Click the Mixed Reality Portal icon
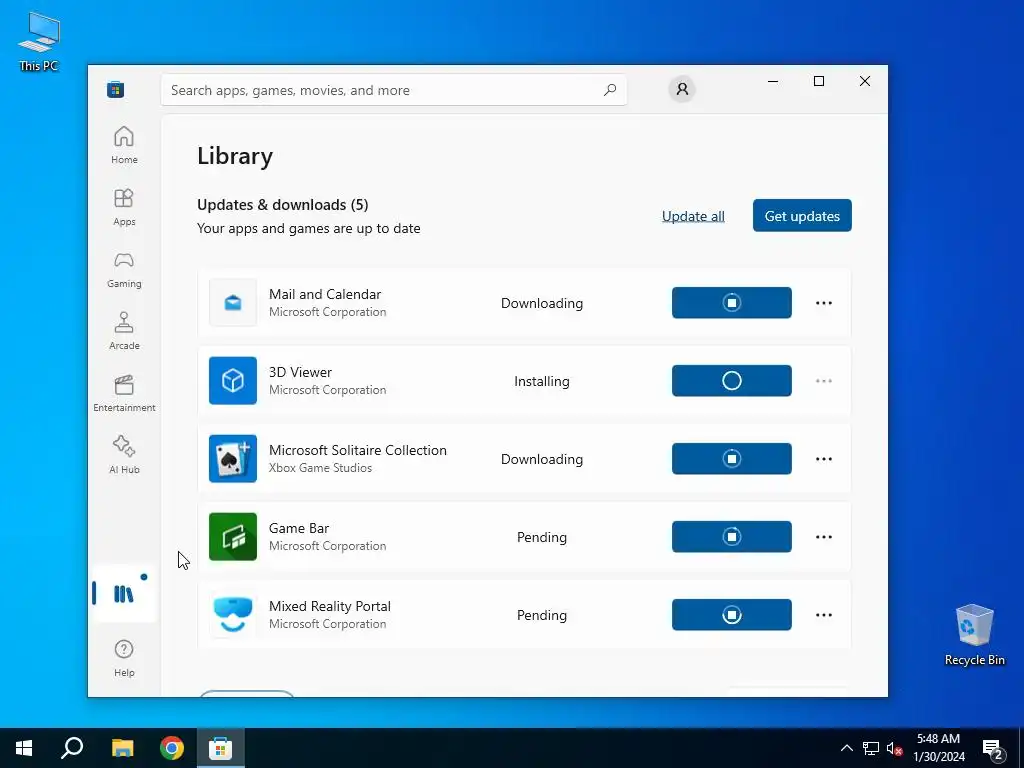Screen dimensions: 1024x768 (x=233, y=615)
